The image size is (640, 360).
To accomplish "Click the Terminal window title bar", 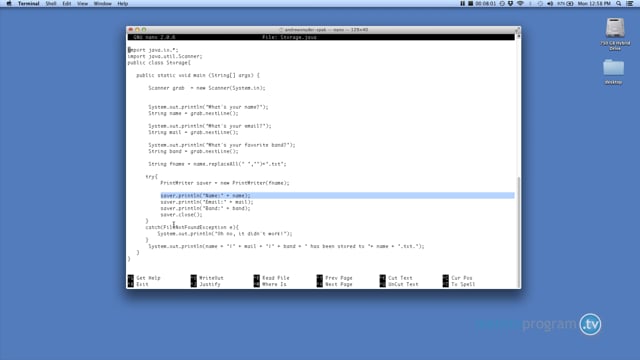I will pos(323,29).
